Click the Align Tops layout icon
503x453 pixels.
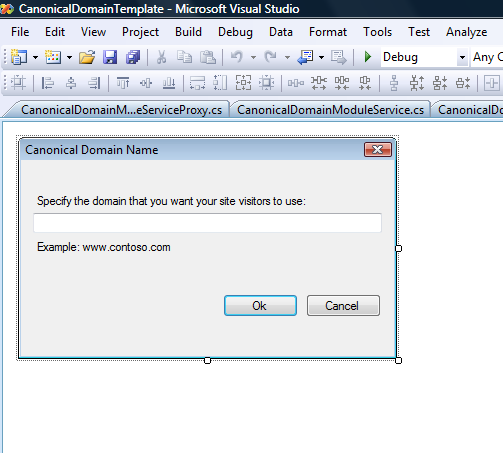click(x=123, y=83)
